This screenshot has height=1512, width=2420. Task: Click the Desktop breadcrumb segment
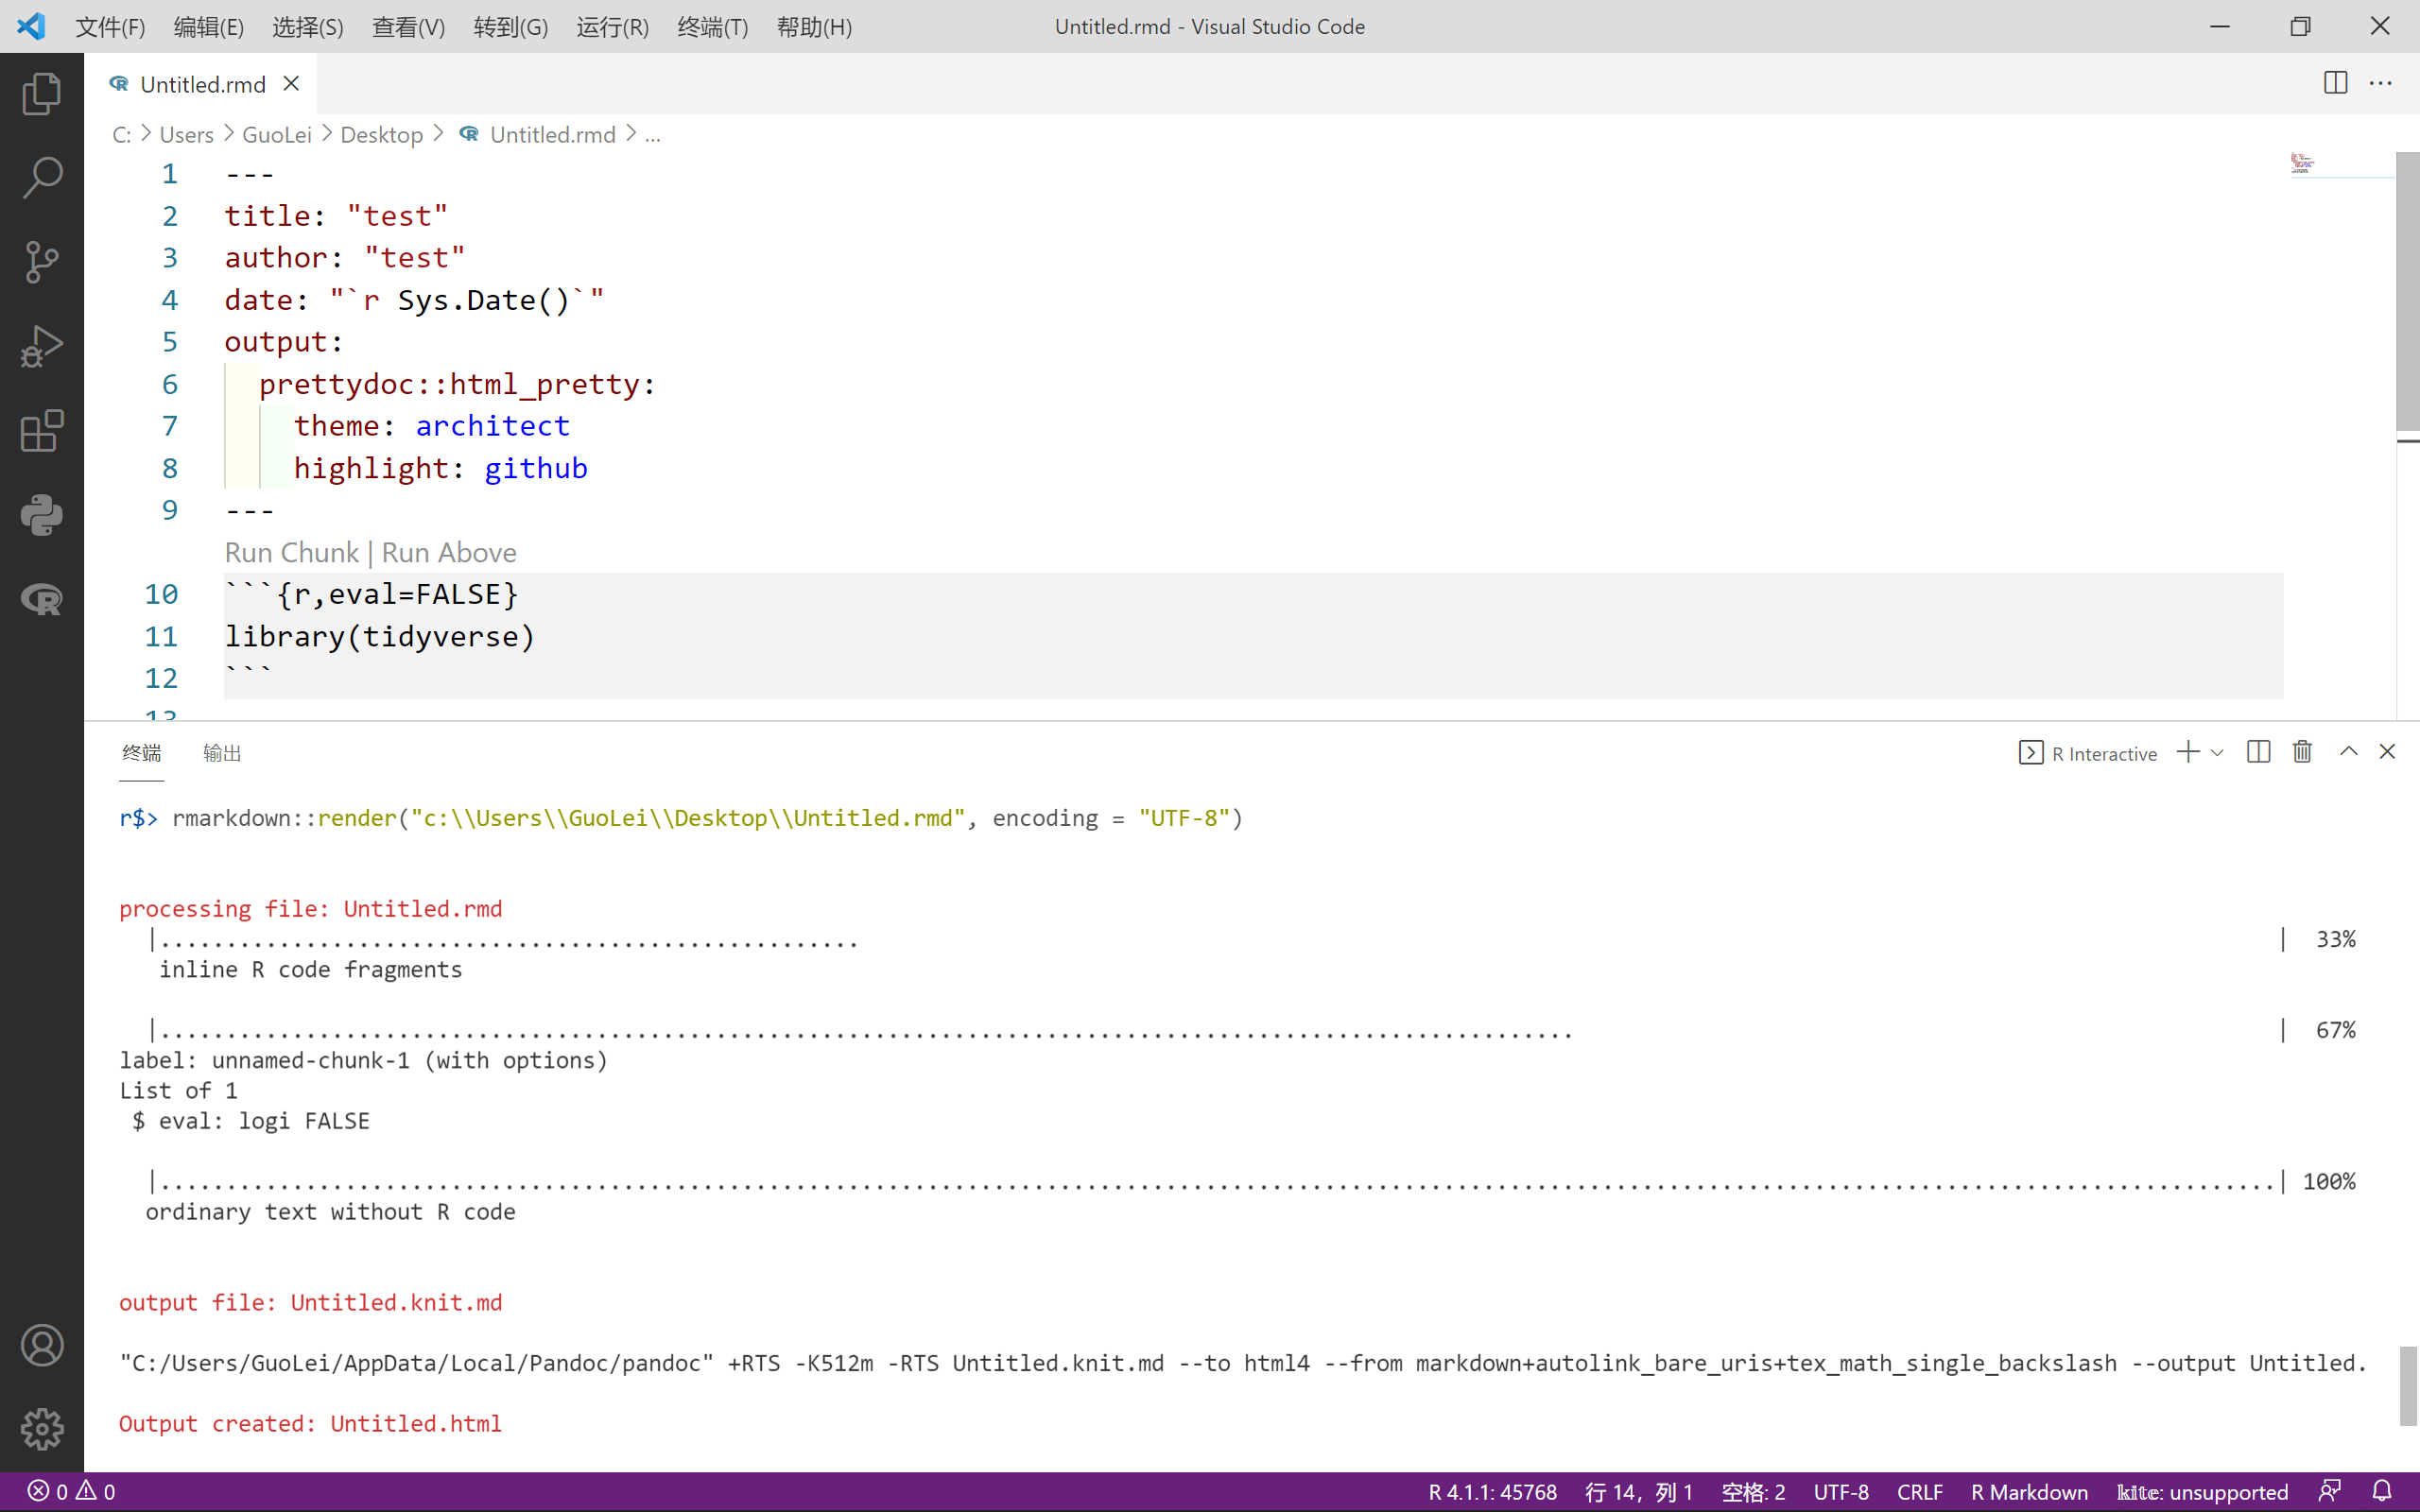pyautogui.click(x=382, y=135)
